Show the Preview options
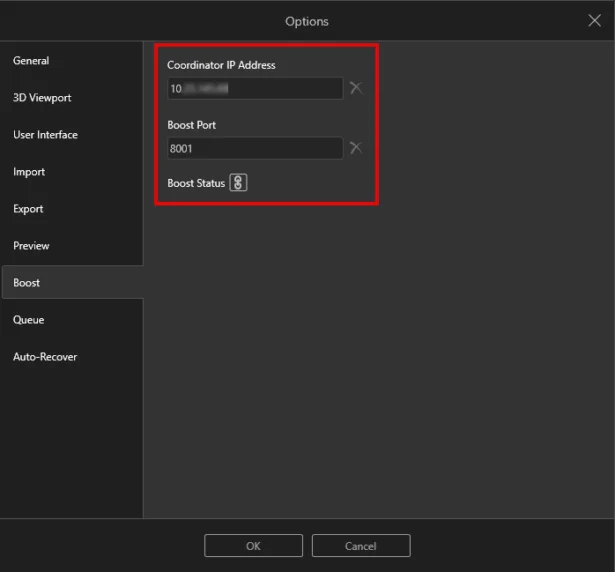 (31, 246)
